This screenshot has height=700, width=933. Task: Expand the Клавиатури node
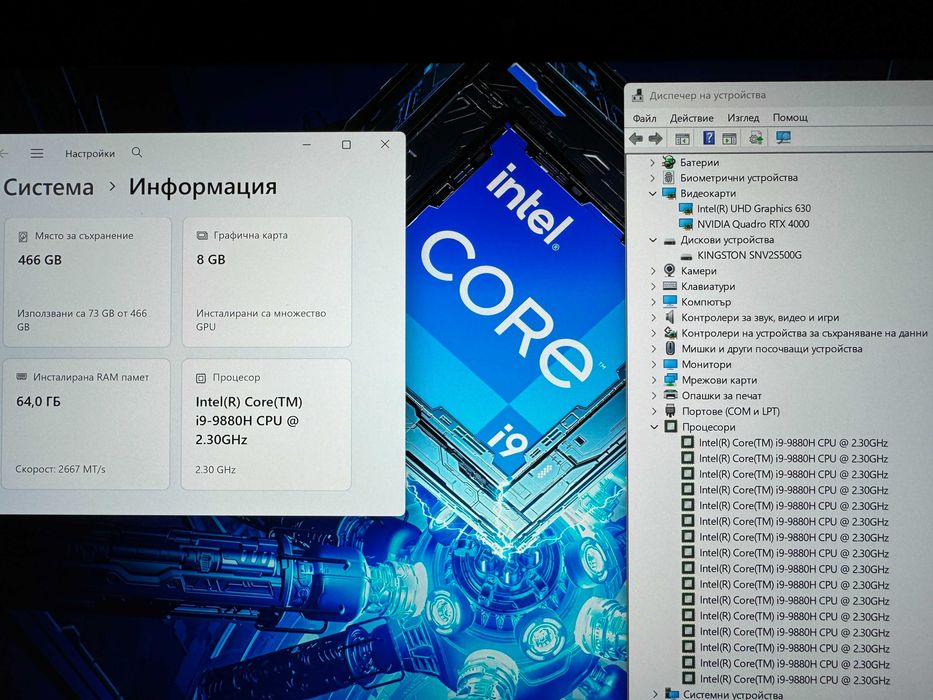click(x=653, y=286)
